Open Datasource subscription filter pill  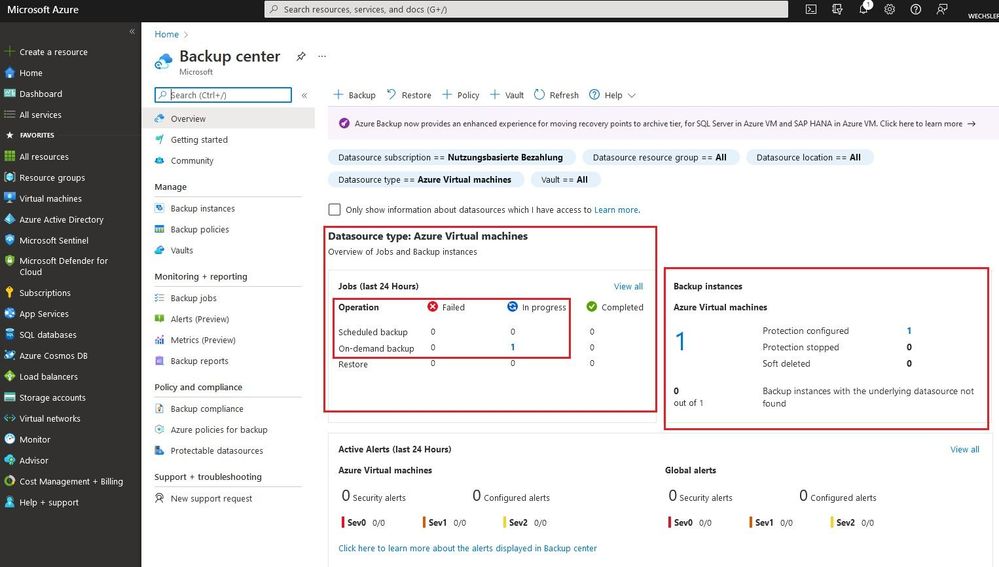pyautogui.click(x=451, y=157)
